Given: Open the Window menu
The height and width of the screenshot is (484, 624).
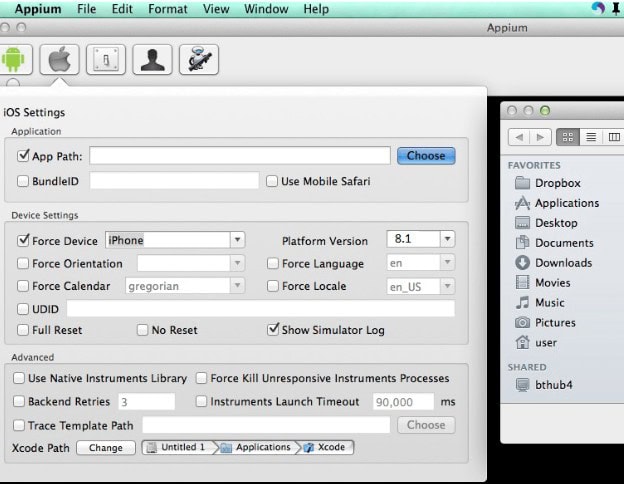Looking at the screenshot, I should (x=266, y=9).
